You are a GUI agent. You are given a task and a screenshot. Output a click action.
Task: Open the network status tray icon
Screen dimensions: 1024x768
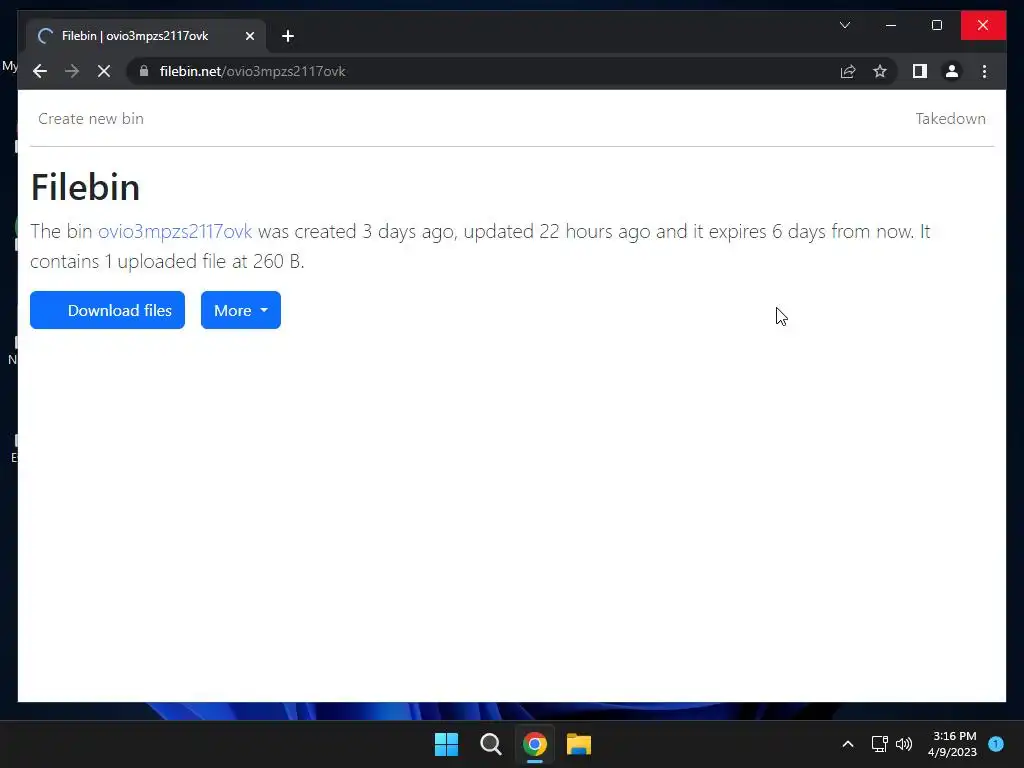[x=879, y=744]
